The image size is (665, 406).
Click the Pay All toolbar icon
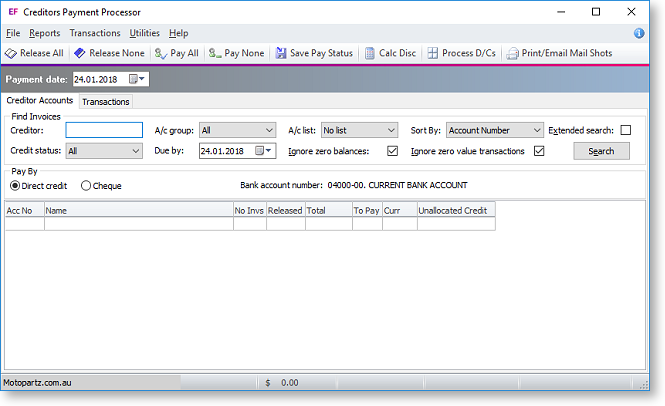(161, 53)
